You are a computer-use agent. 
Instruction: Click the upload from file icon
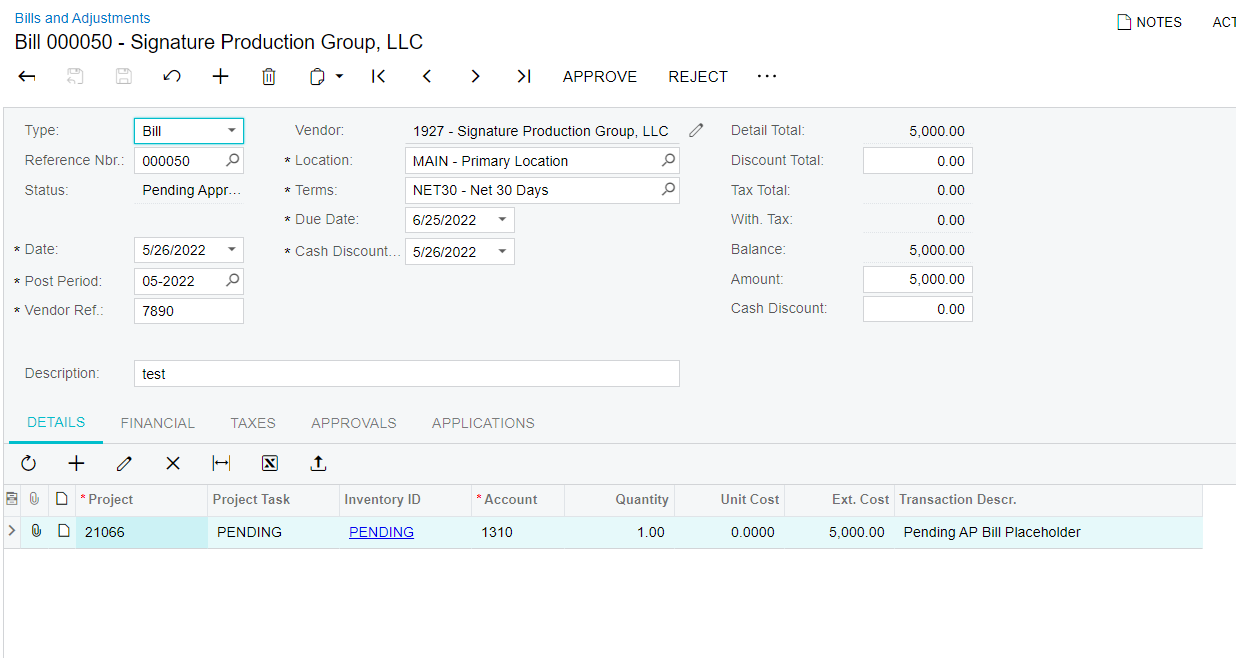[318, 463]
